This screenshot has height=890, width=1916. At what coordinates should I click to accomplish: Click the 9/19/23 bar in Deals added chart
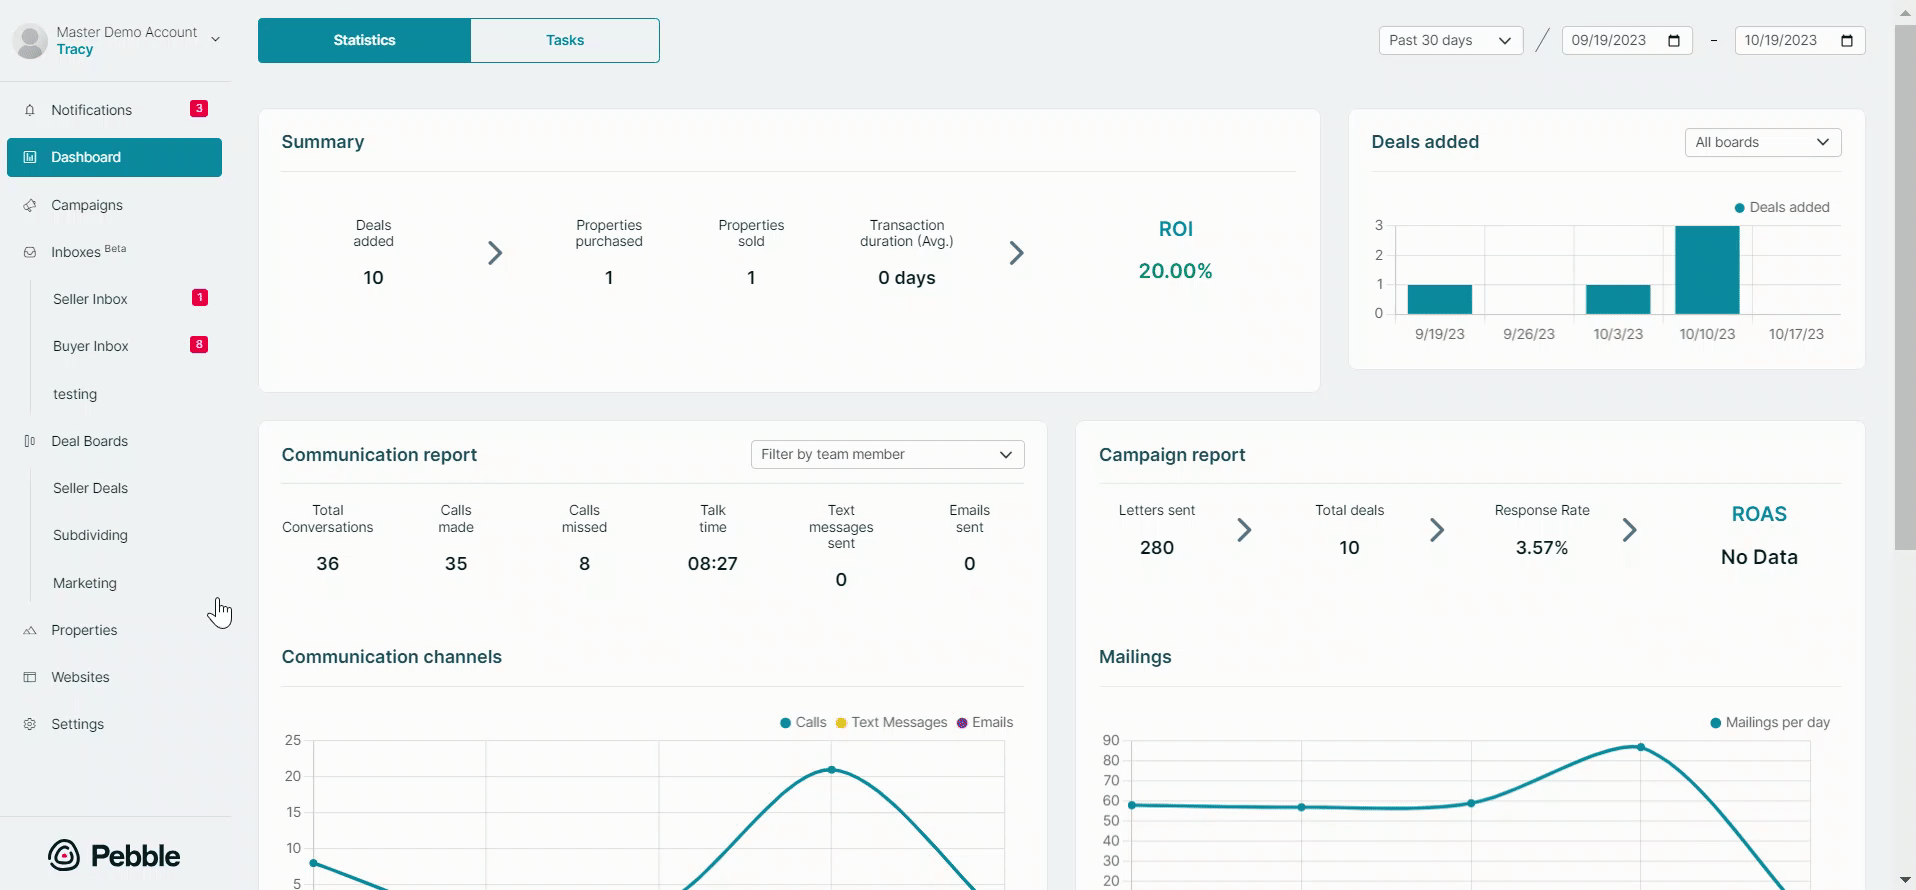click(x=1440, y=299)
